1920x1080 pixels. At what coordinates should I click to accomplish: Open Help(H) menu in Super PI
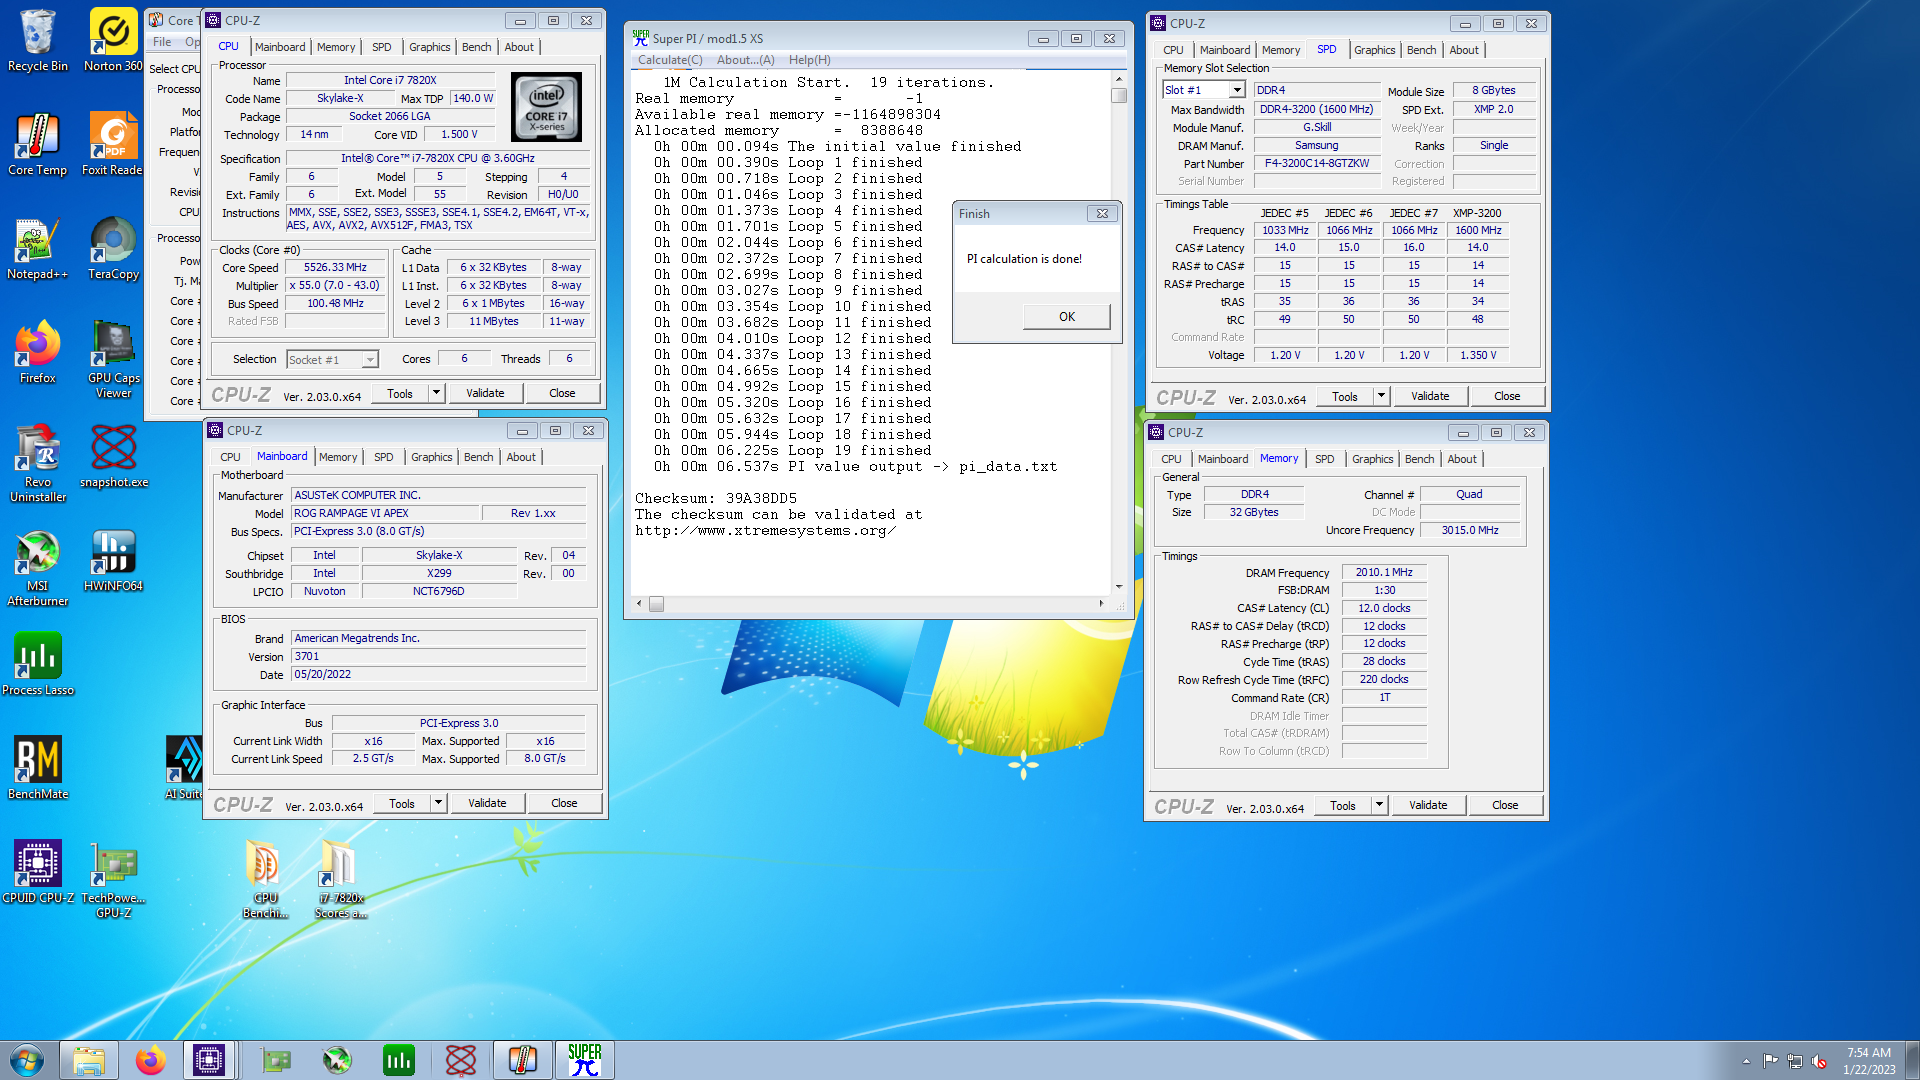(809, 60)
